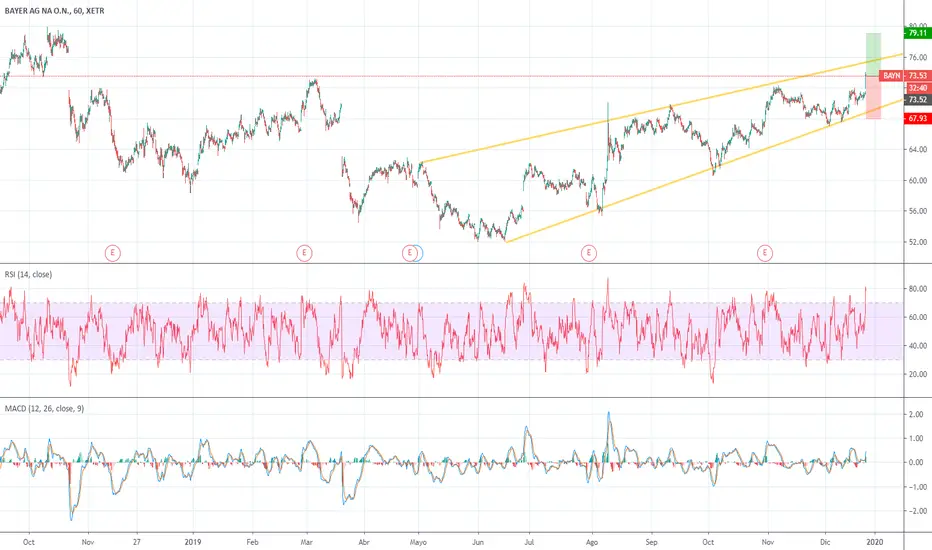Click the Dic label on the time axis
This screenshot has height=550, width=932.
[825, 542]
